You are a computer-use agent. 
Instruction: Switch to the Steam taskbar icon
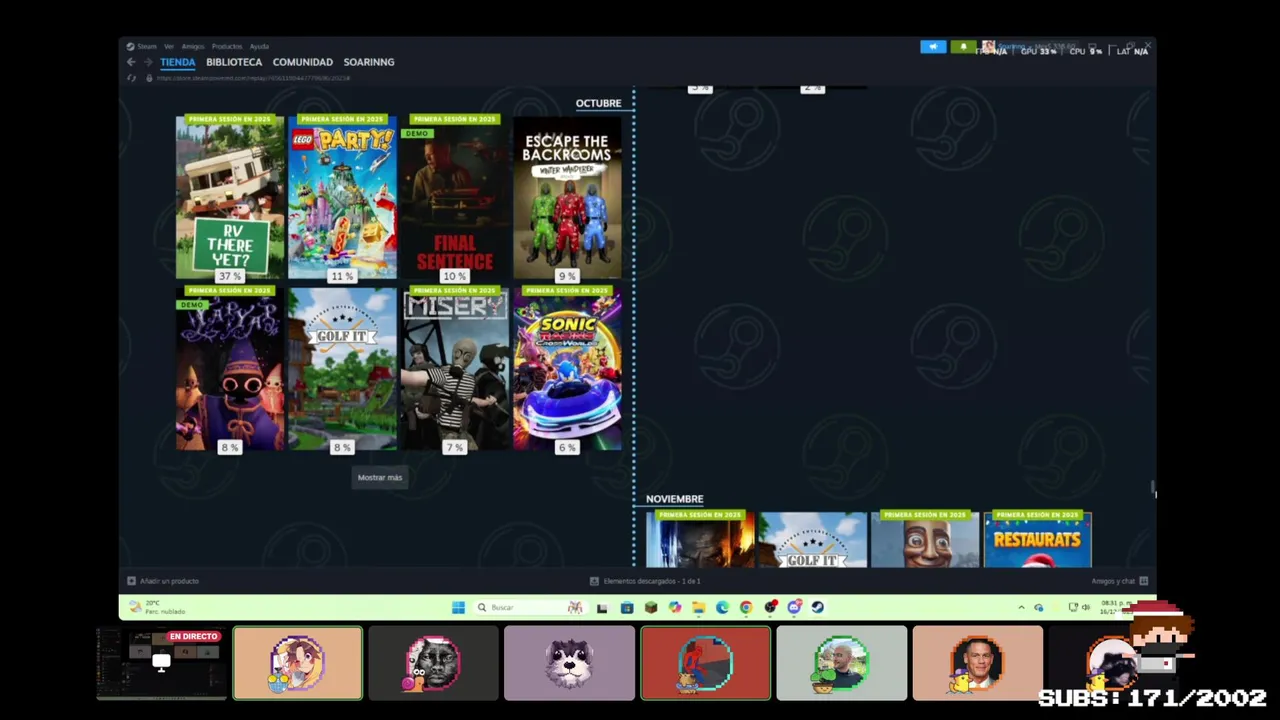[818, 607]
